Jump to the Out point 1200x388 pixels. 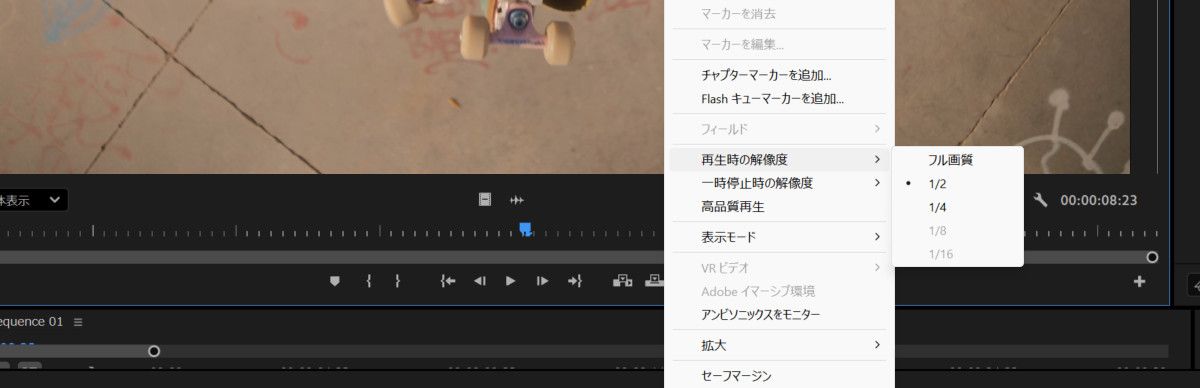click(x=574, y=281)
